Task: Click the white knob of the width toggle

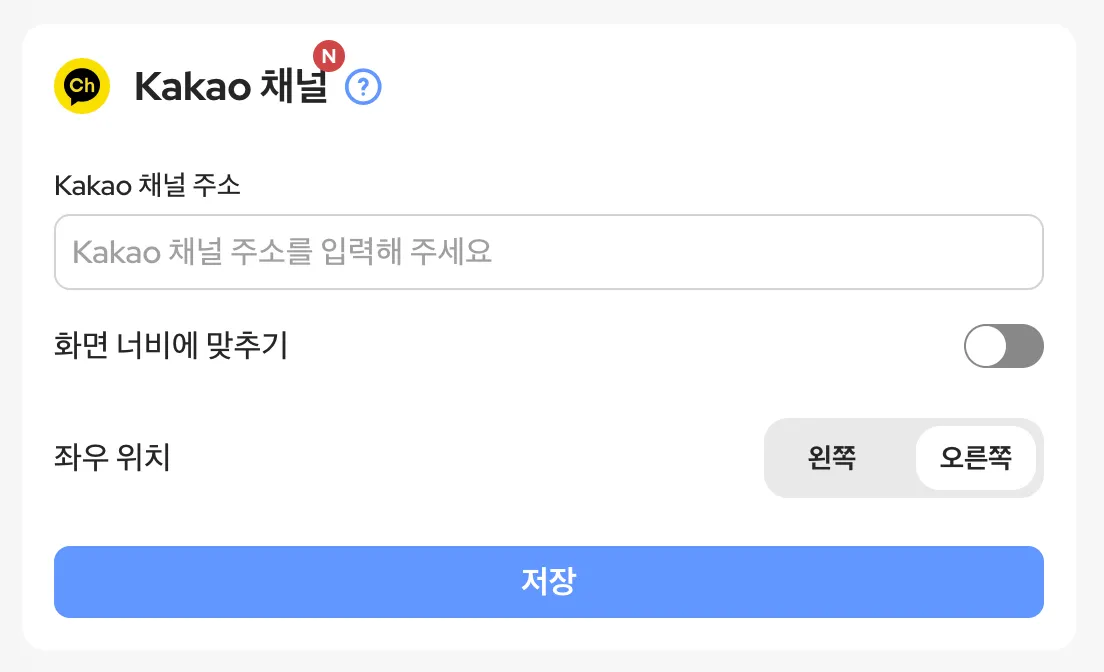Action: pyautogui.click(x=986, y=346)
